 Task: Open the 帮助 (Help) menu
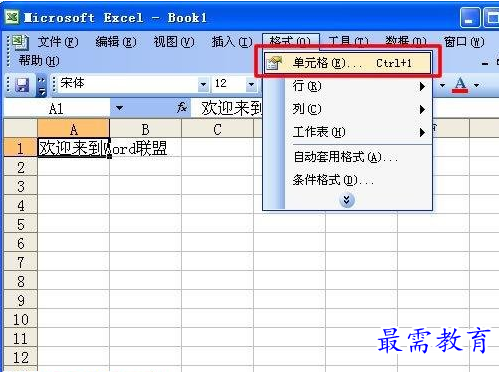[x=39, y=61]
